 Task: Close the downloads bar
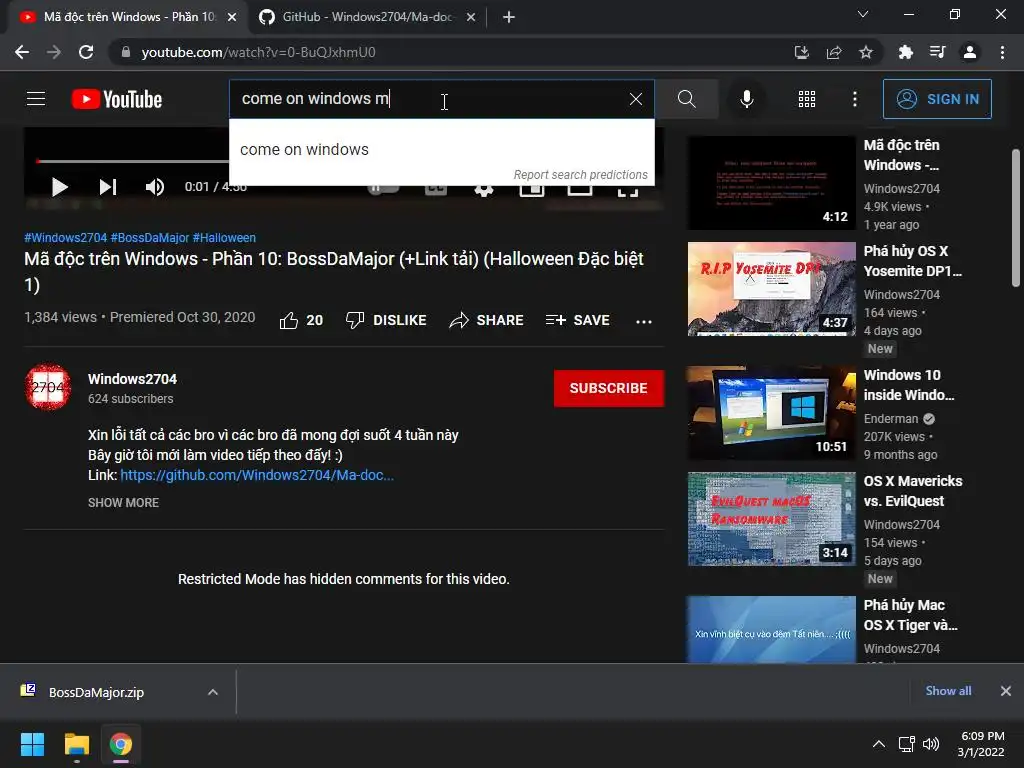pyautogui.click(x=1006, y=691)
